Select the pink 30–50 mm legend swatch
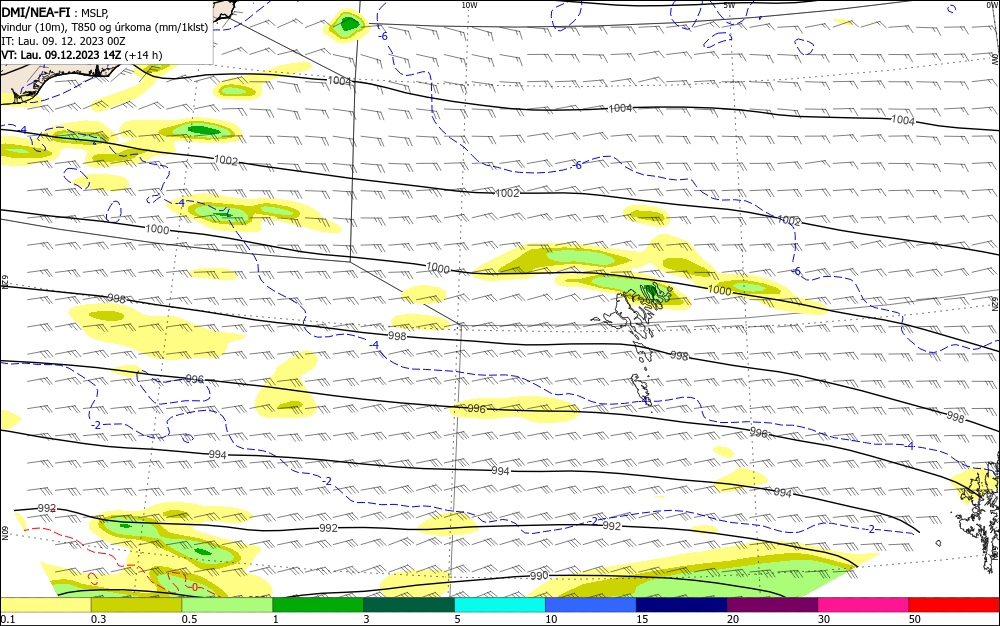Viewport: 1000px width, 626px height. [863, 605]
